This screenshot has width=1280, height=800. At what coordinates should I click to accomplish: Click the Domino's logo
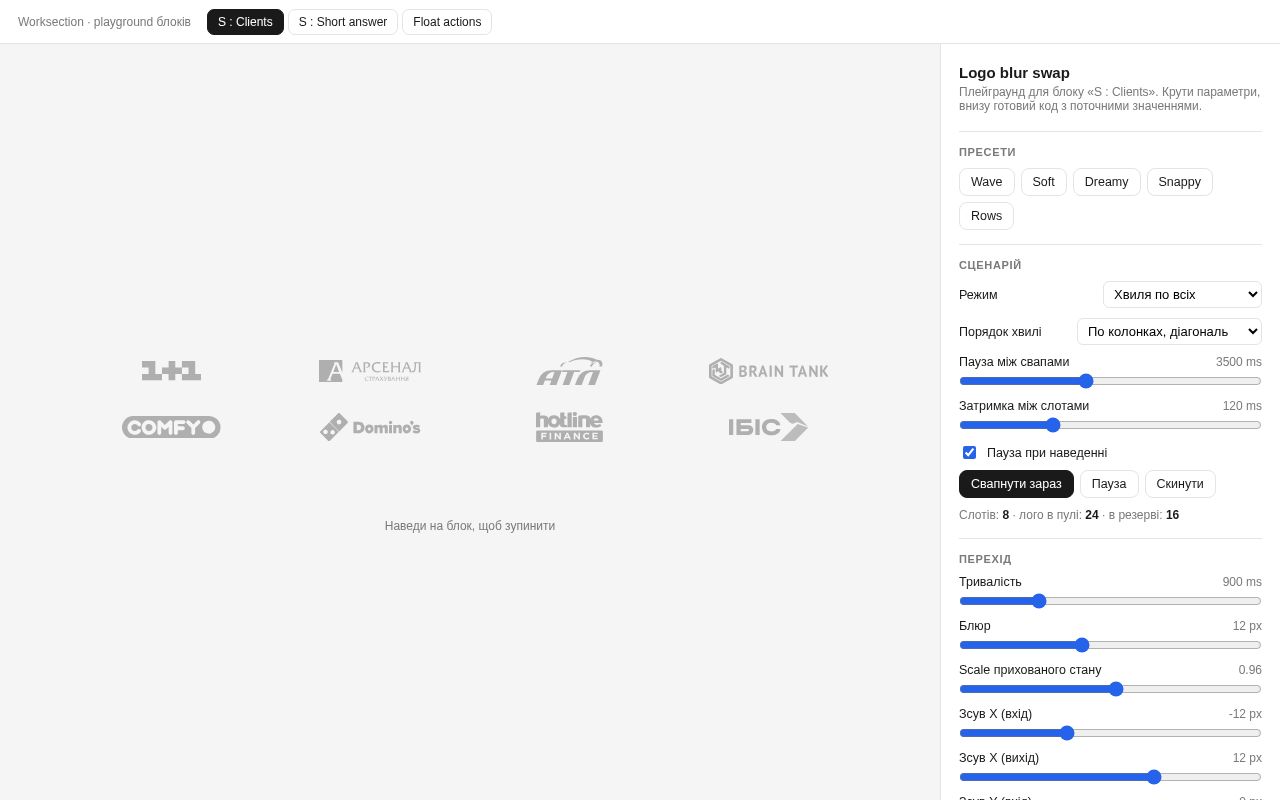coord(370,427)
